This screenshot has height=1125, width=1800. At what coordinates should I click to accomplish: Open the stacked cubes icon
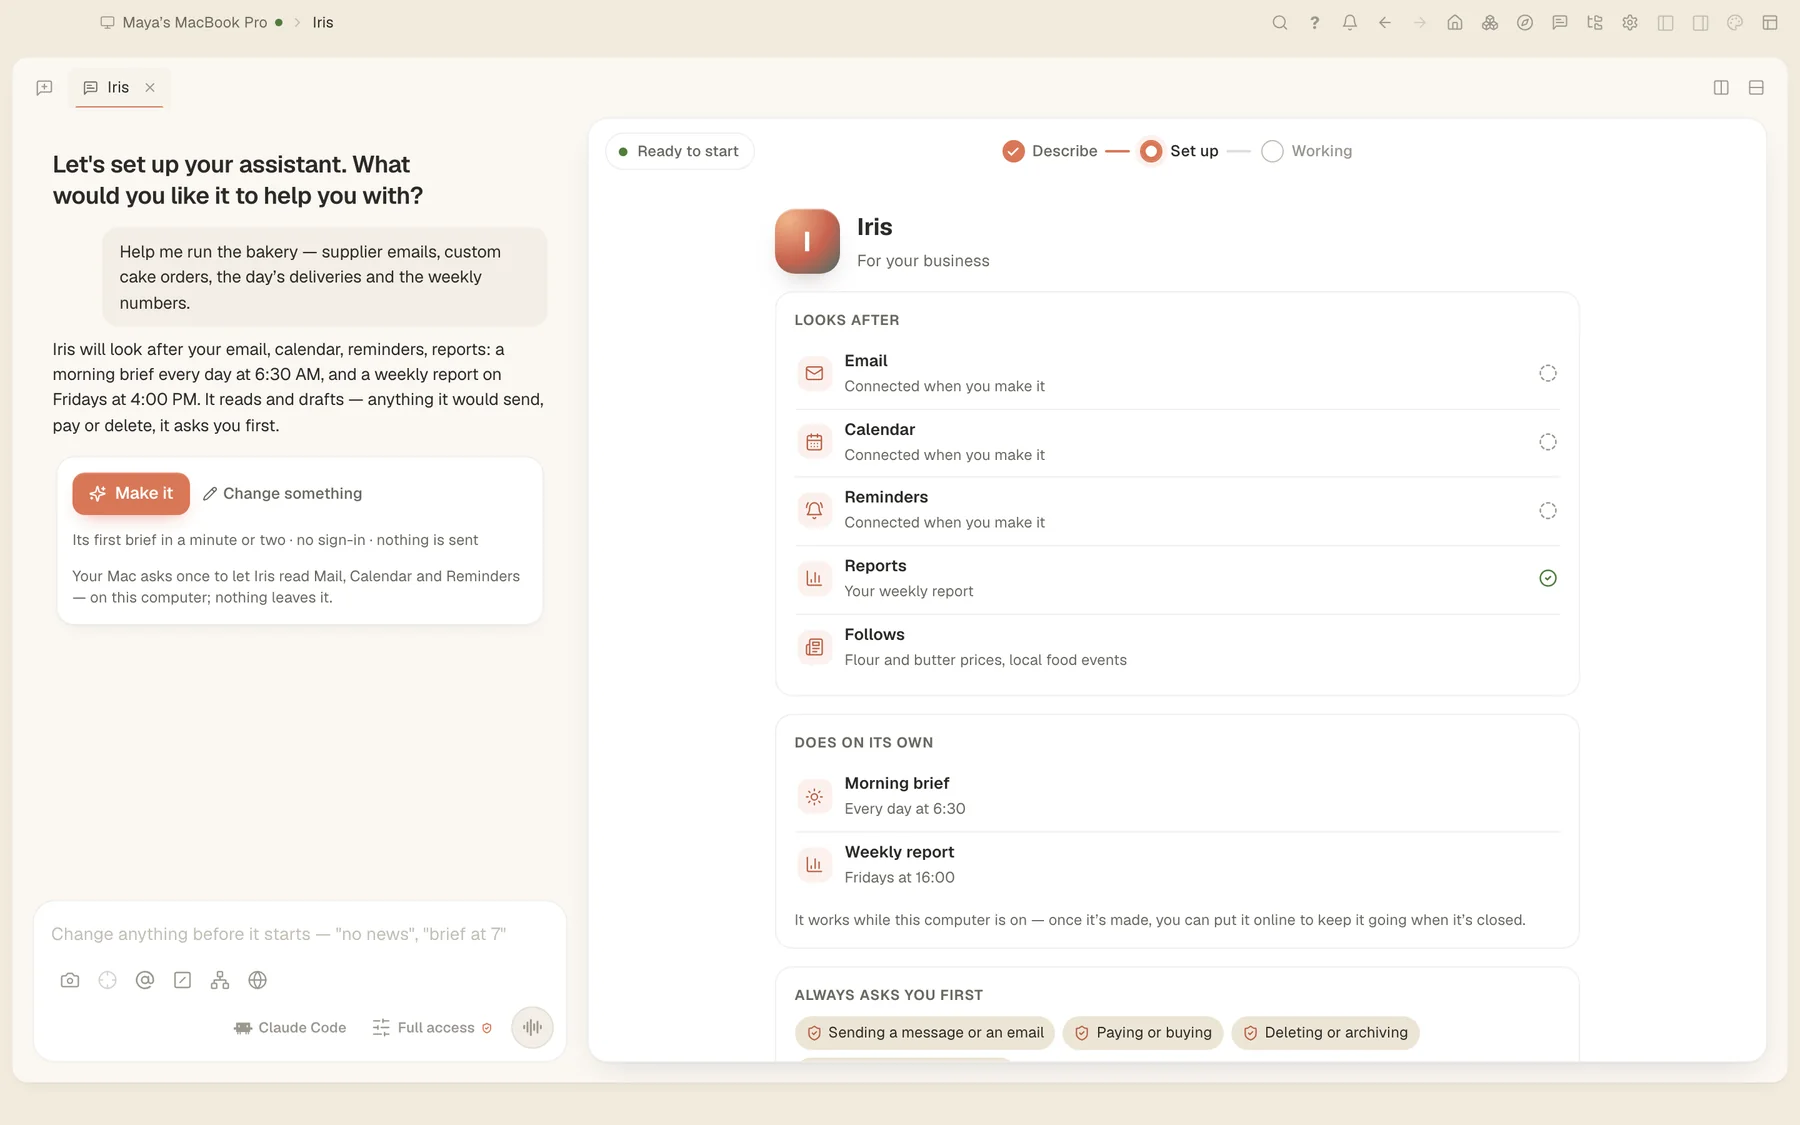point(1489,23)
